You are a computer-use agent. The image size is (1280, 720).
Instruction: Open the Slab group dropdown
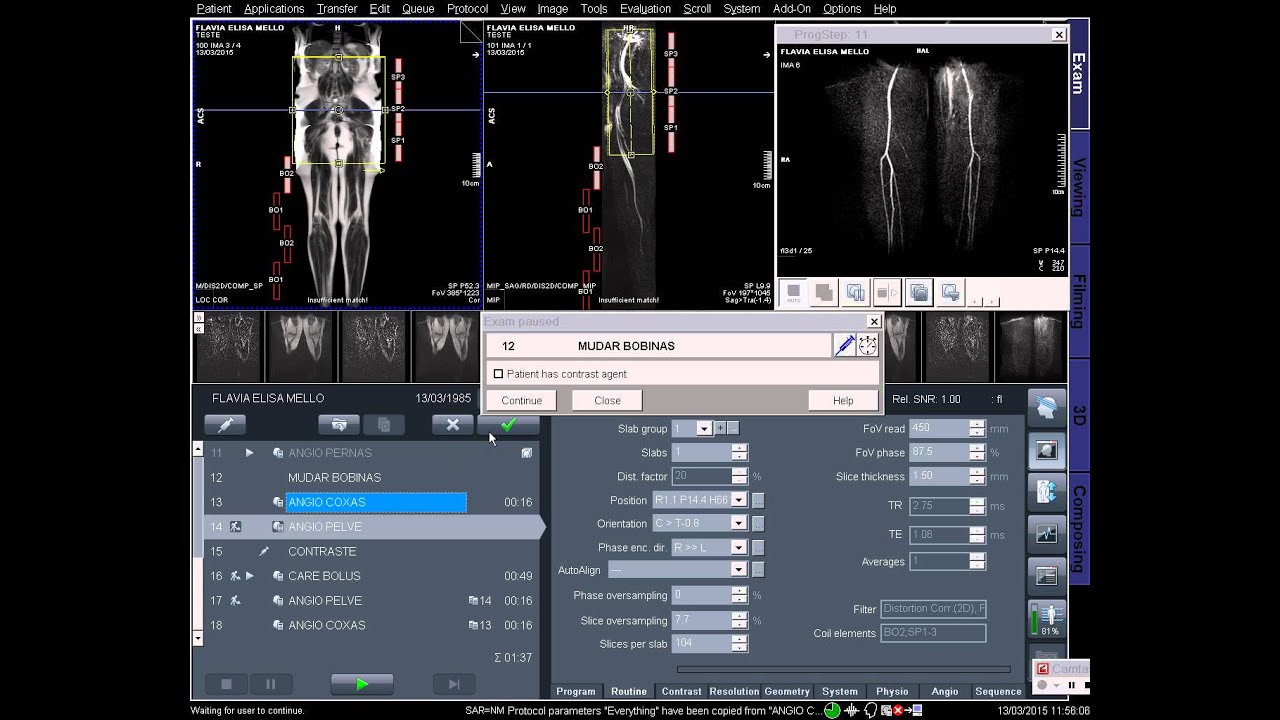point(704,428)
